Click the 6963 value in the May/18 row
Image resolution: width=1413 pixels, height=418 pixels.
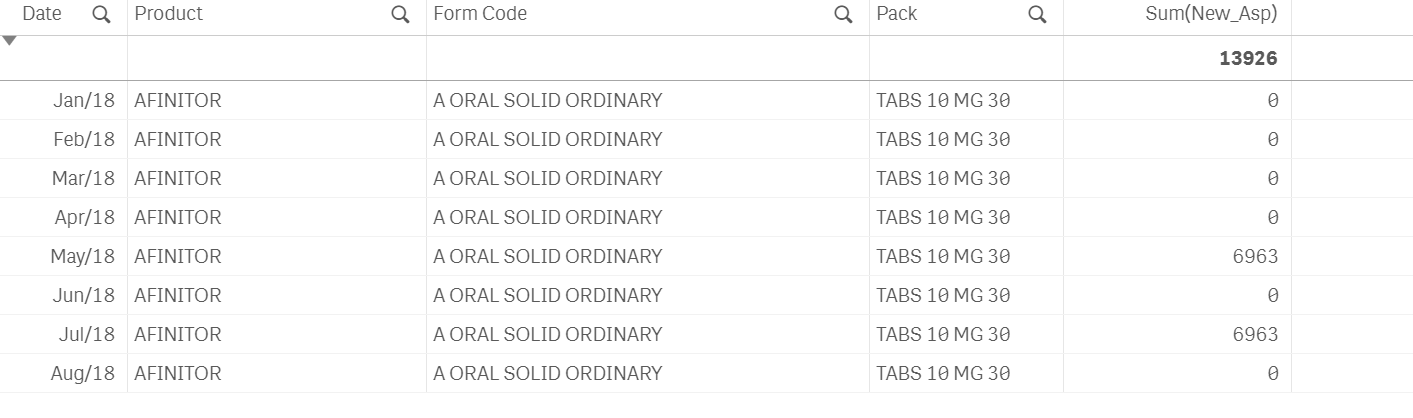pos(1255,256)
